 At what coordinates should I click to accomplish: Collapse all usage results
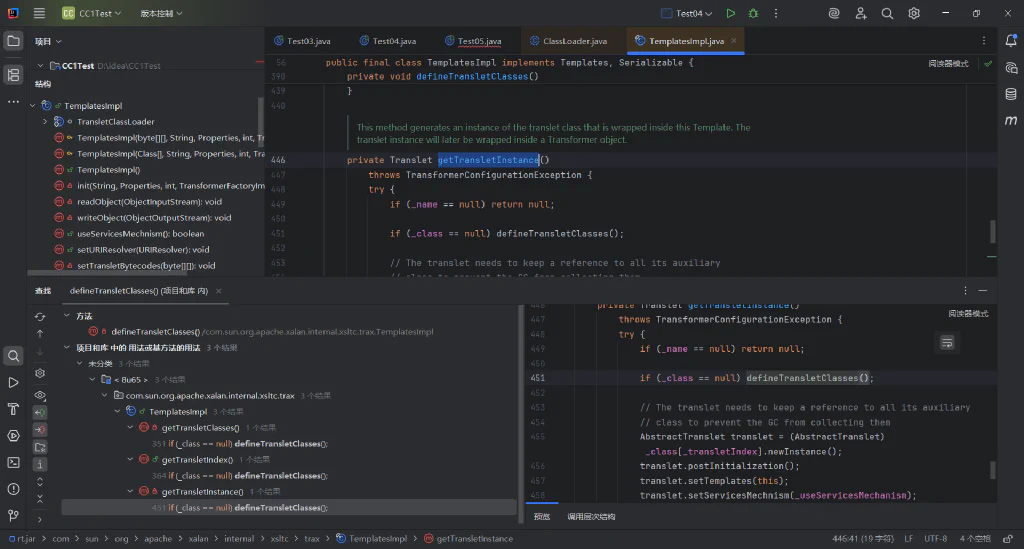40,499
